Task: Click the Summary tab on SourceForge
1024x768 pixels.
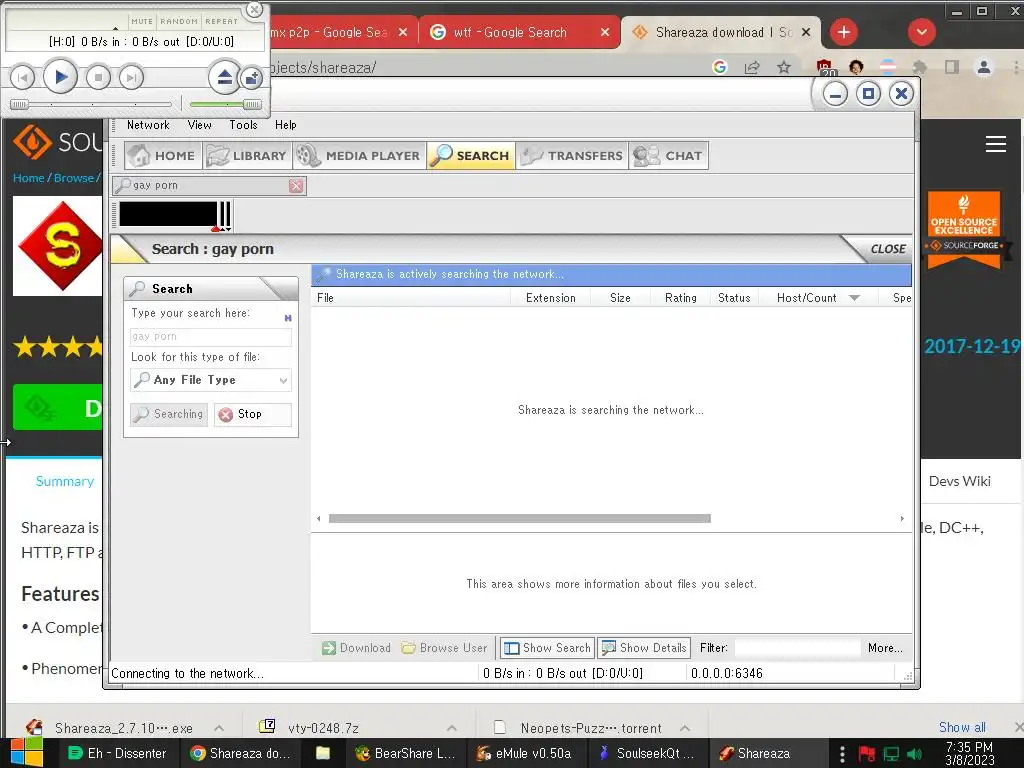Action: coord(65,481)
